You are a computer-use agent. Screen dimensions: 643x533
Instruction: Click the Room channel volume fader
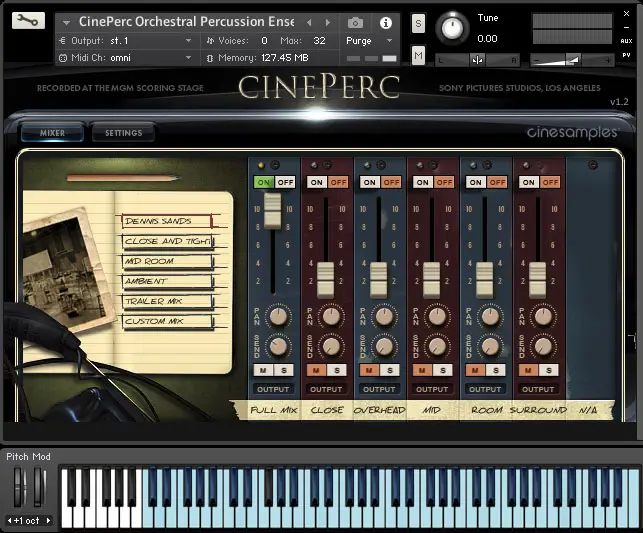tap(484, 280)
